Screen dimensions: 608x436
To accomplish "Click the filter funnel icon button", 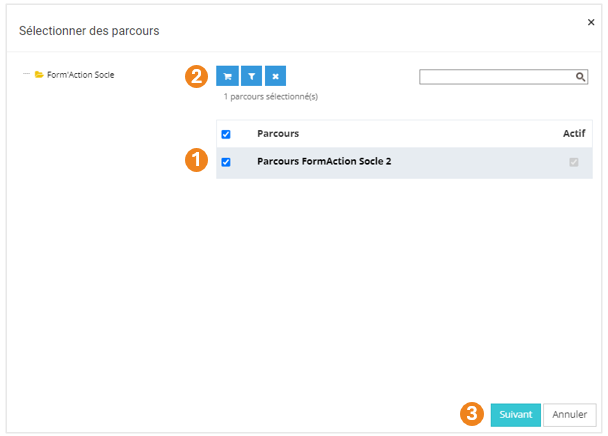I will (x=252, y=76).
